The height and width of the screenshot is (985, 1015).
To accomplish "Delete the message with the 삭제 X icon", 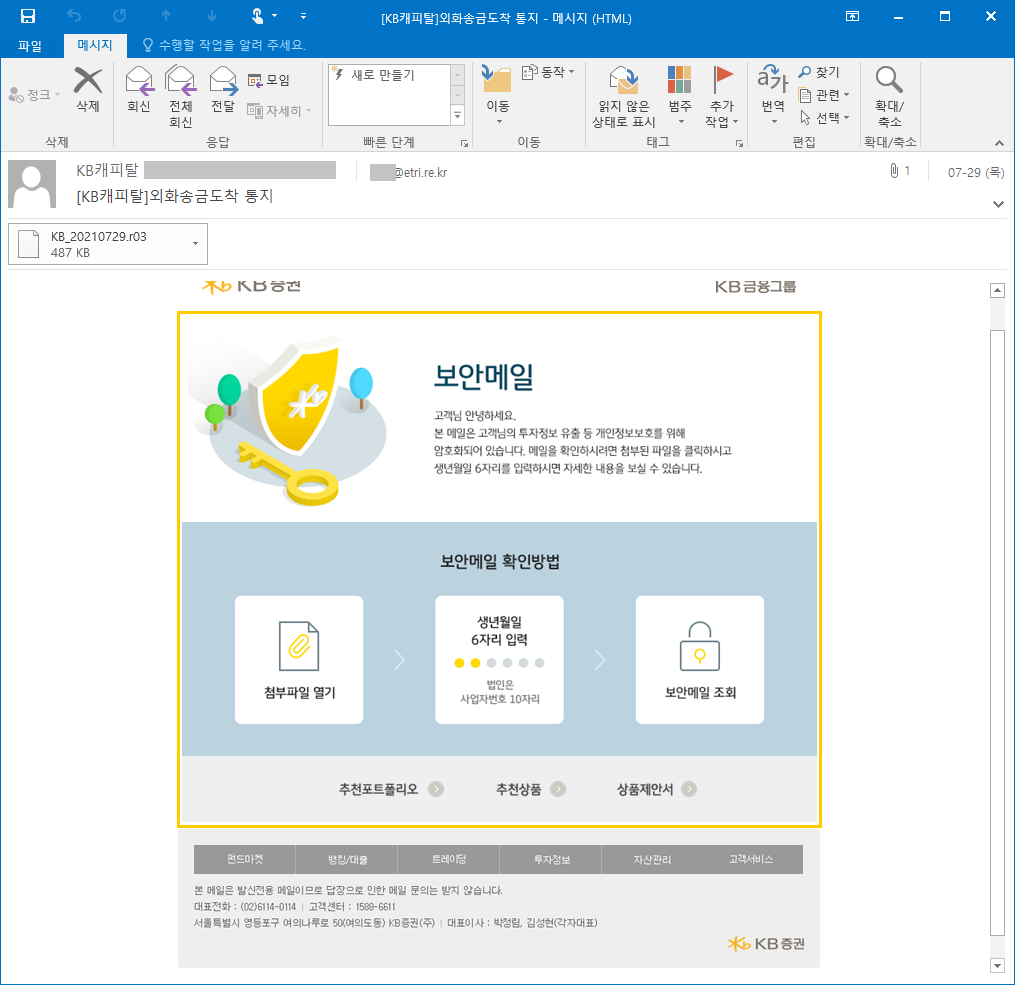I will 88,89.
